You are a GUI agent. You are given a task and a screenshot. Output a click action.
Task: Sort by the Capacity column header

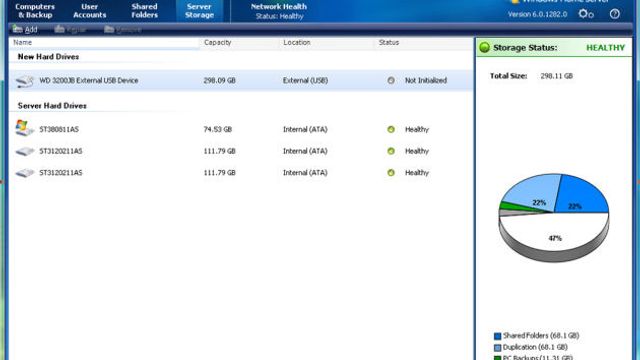[218, 42]
